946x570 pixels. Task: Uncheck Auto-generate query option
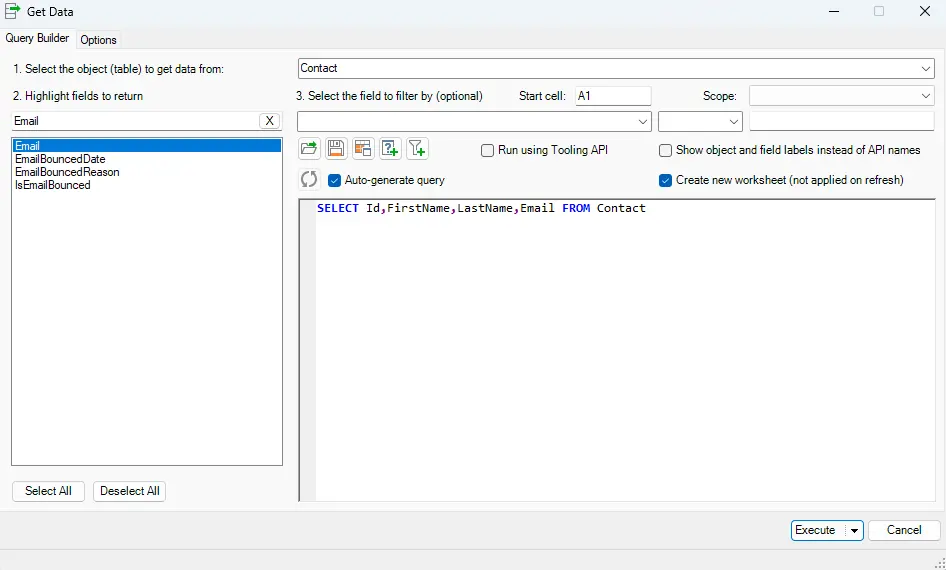point(335,180)
